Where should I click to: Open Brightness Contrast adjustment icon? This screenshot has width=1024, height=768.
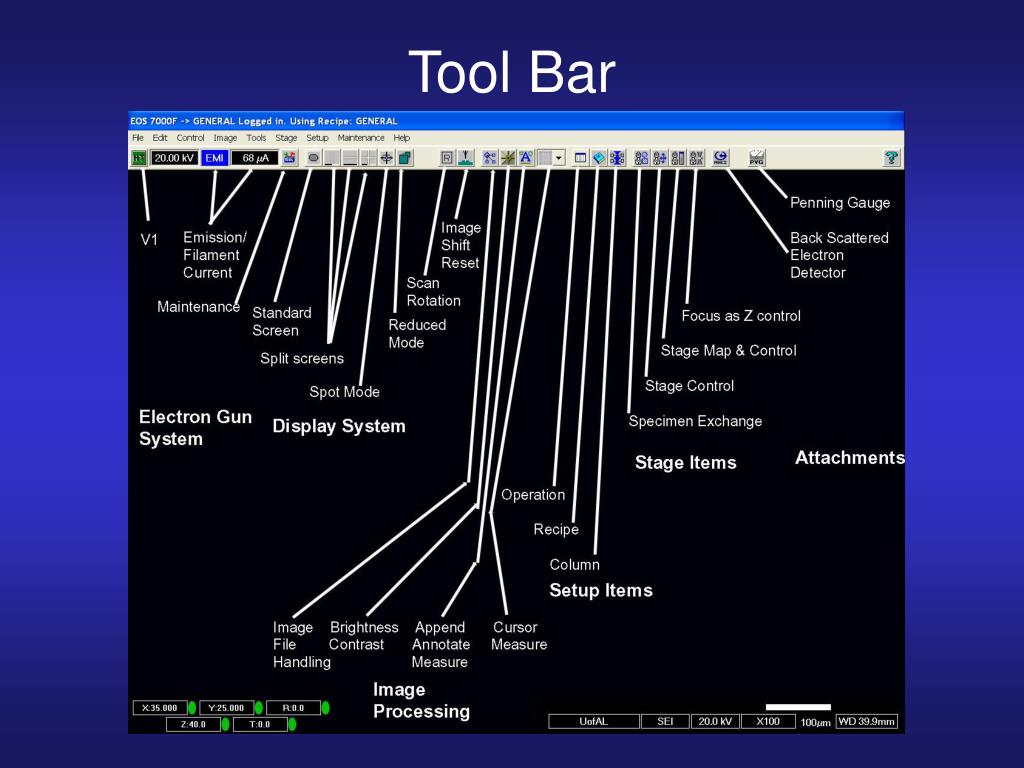tap(508, 158)
